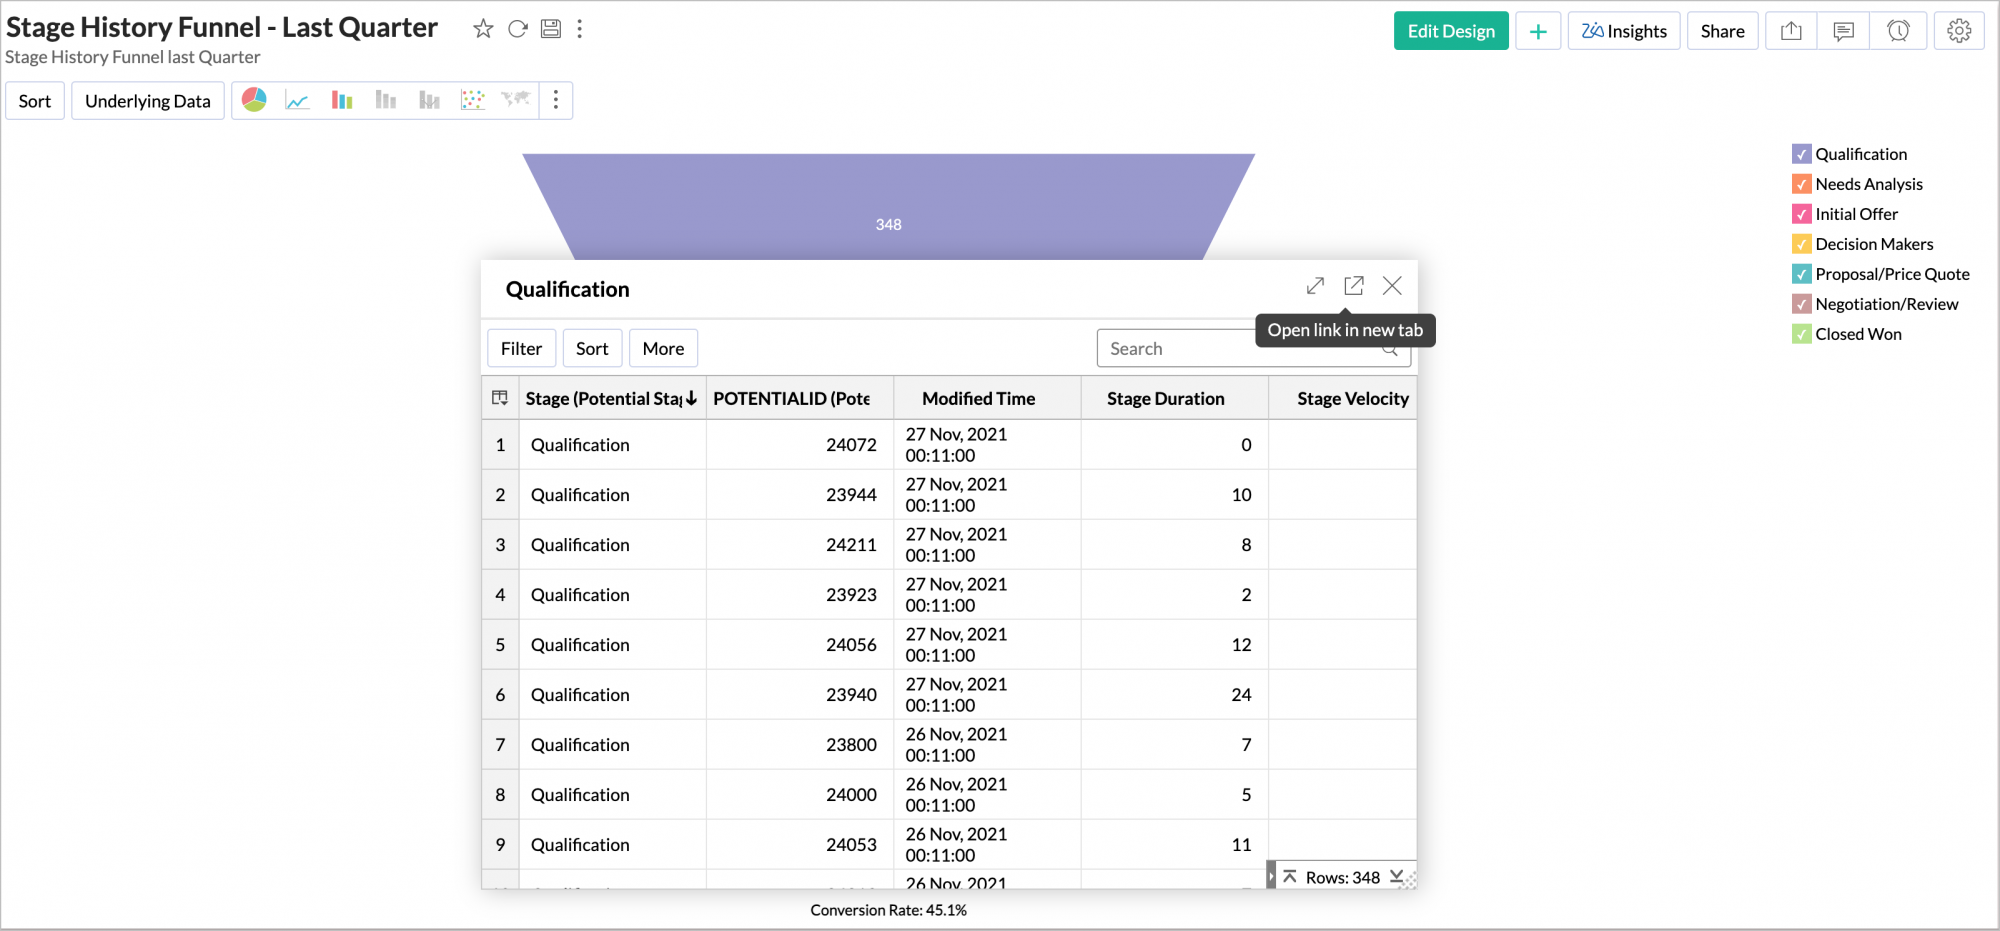Screen dimensions: 2000x931
Task: Expand overflow menu next to chart icons
Action: [556, 100]
